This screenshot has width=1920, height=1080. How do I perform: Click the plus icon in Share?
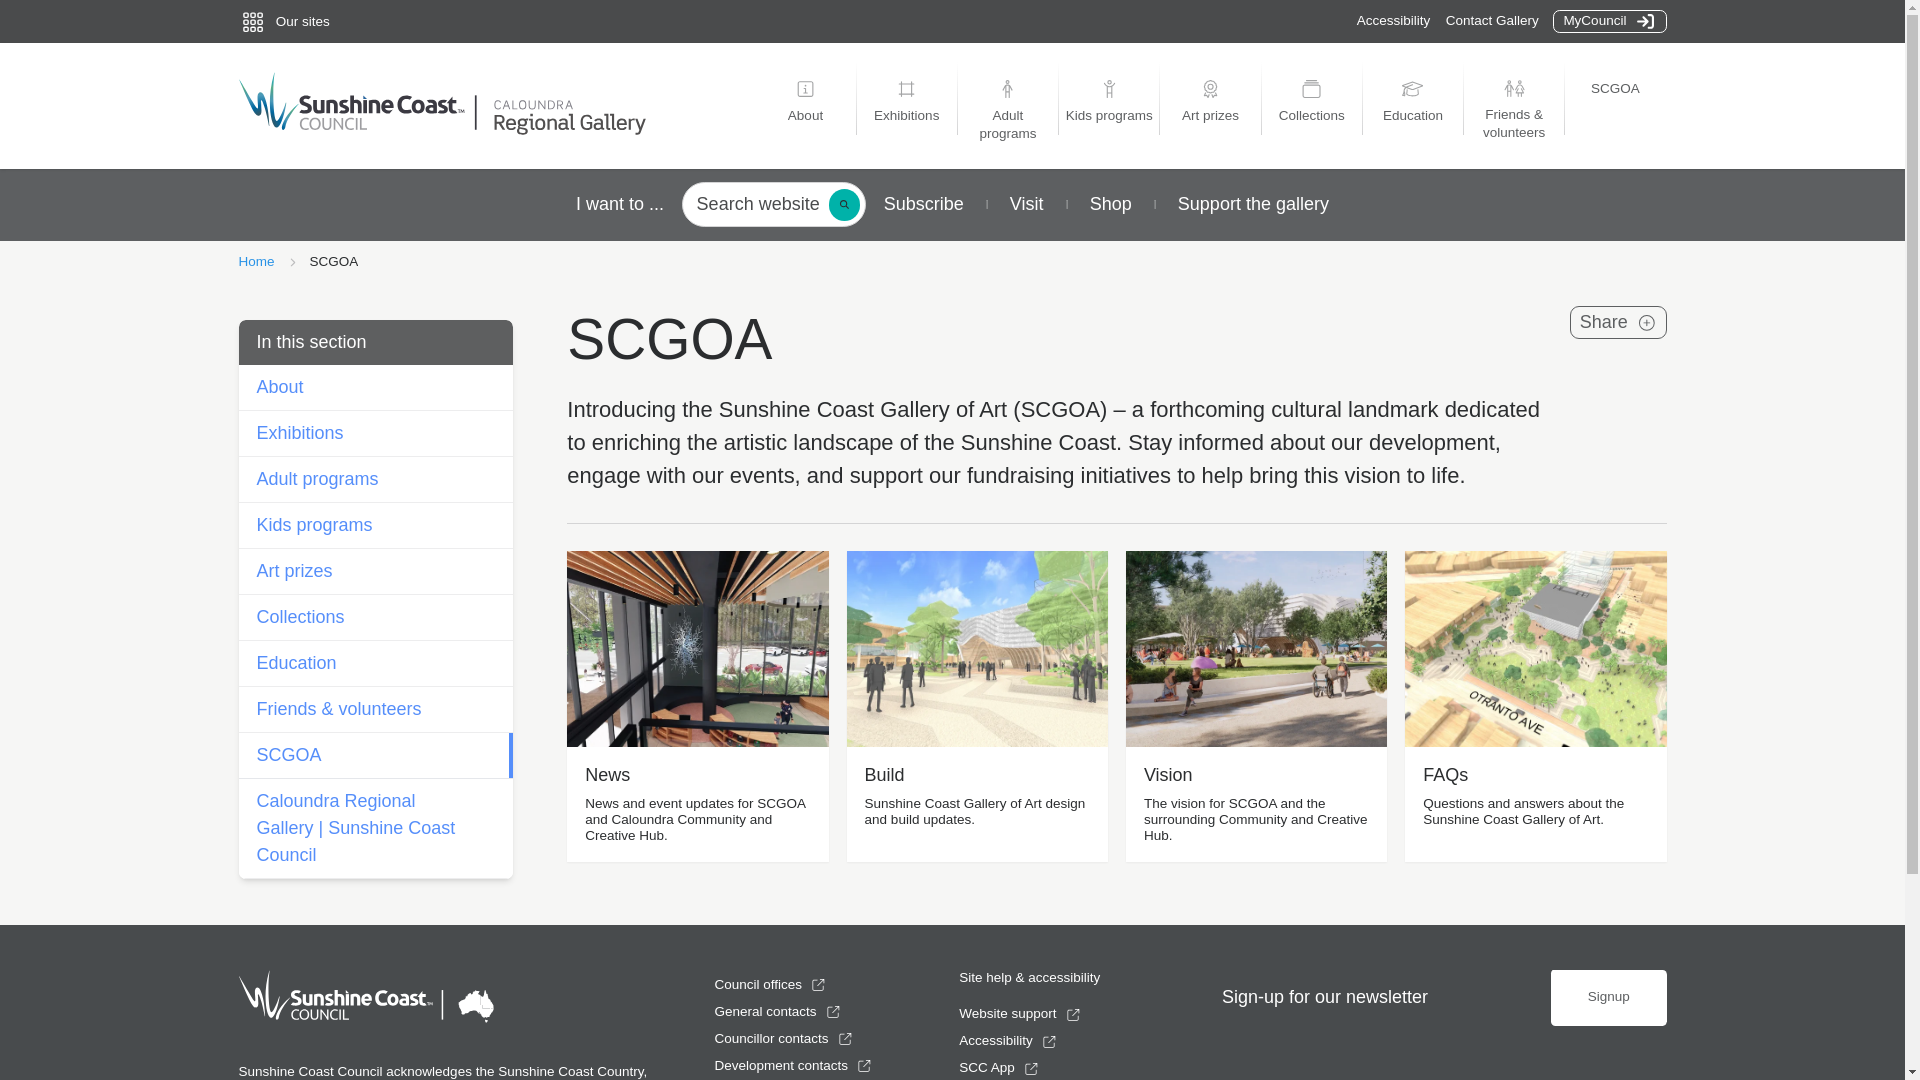[1646, 323]
